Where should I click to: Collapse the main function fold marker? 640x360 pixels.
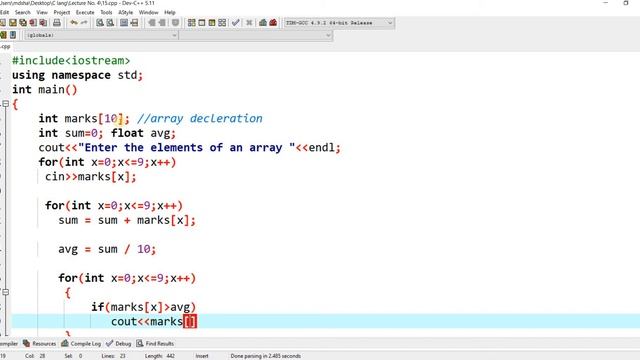click(x=5, y=104)
